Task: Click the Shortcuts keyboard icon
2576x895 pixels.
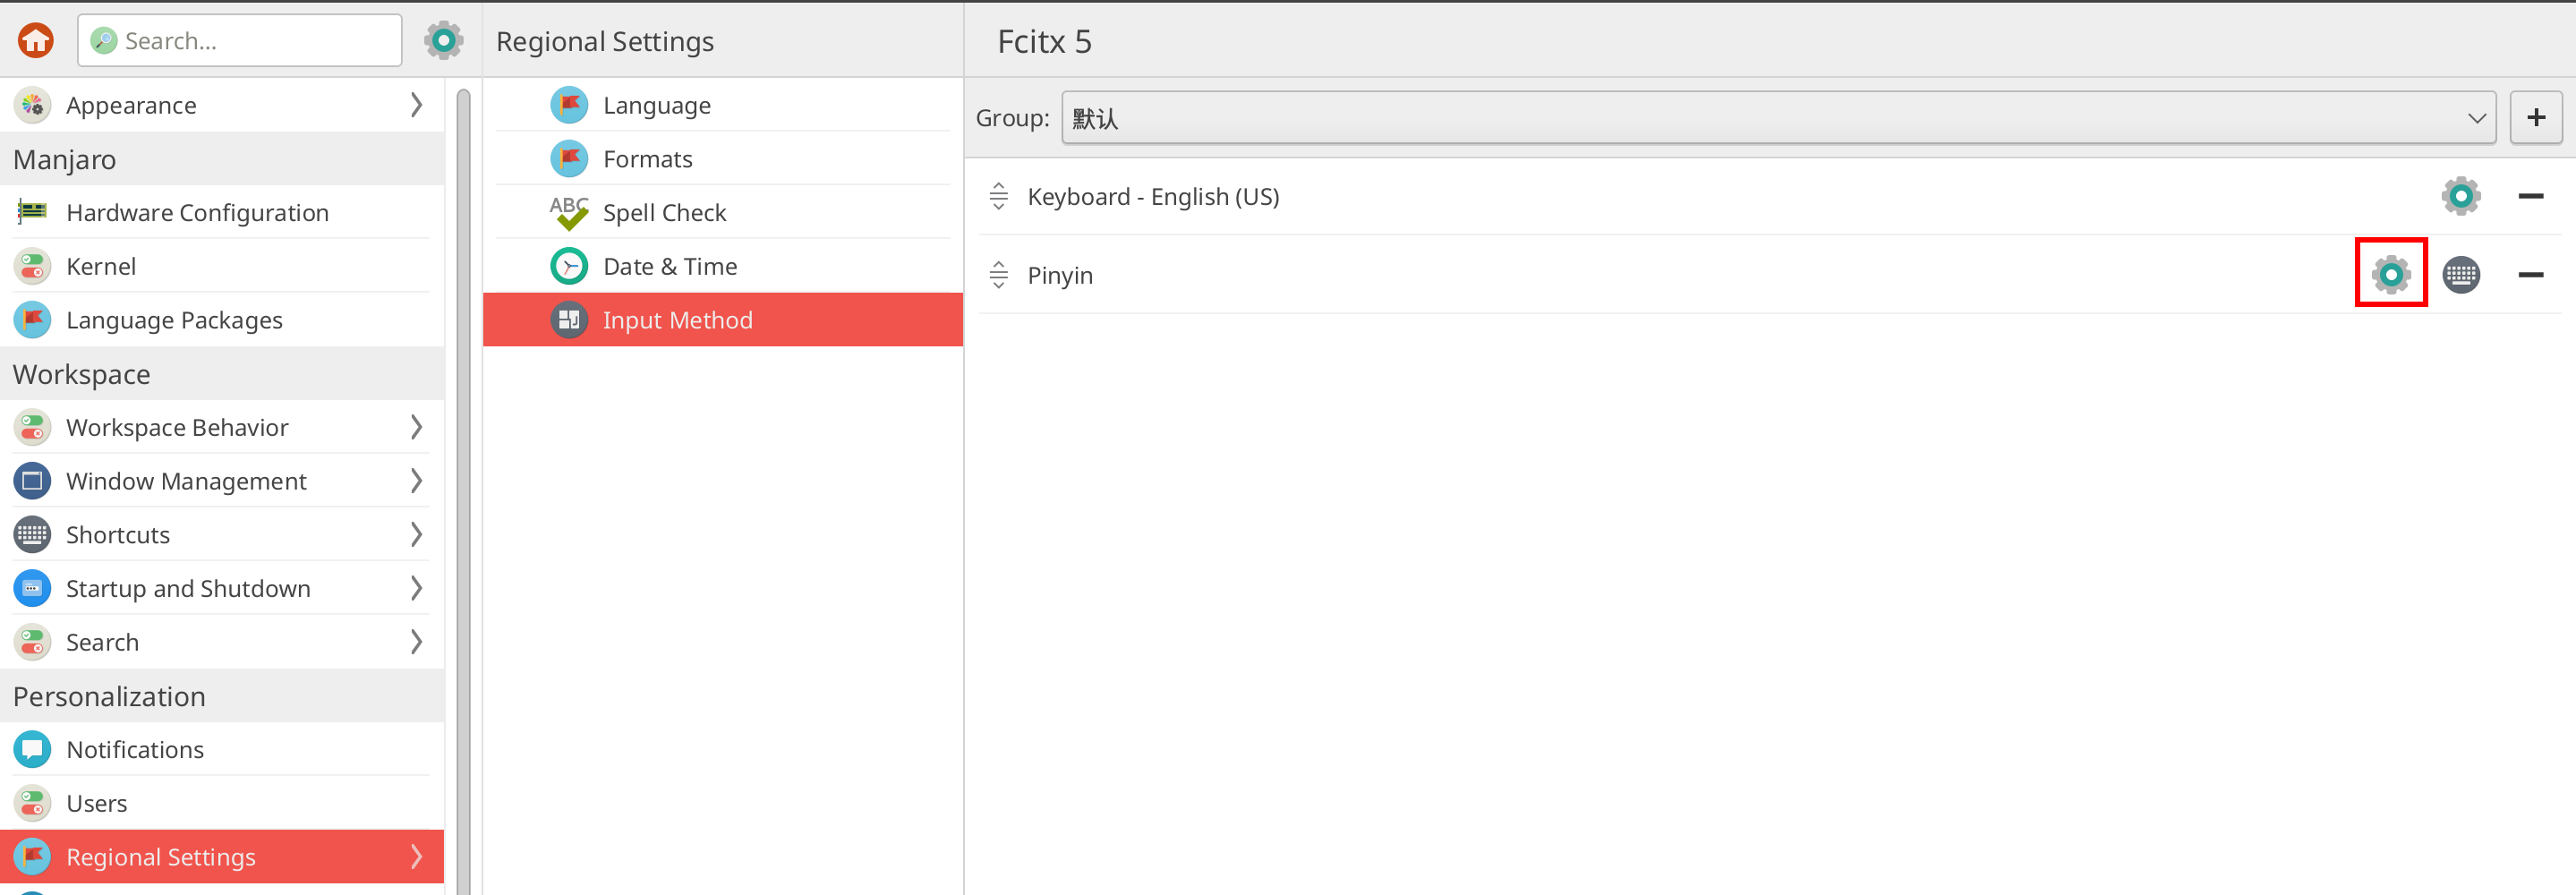Action: (x=32, y=535)
